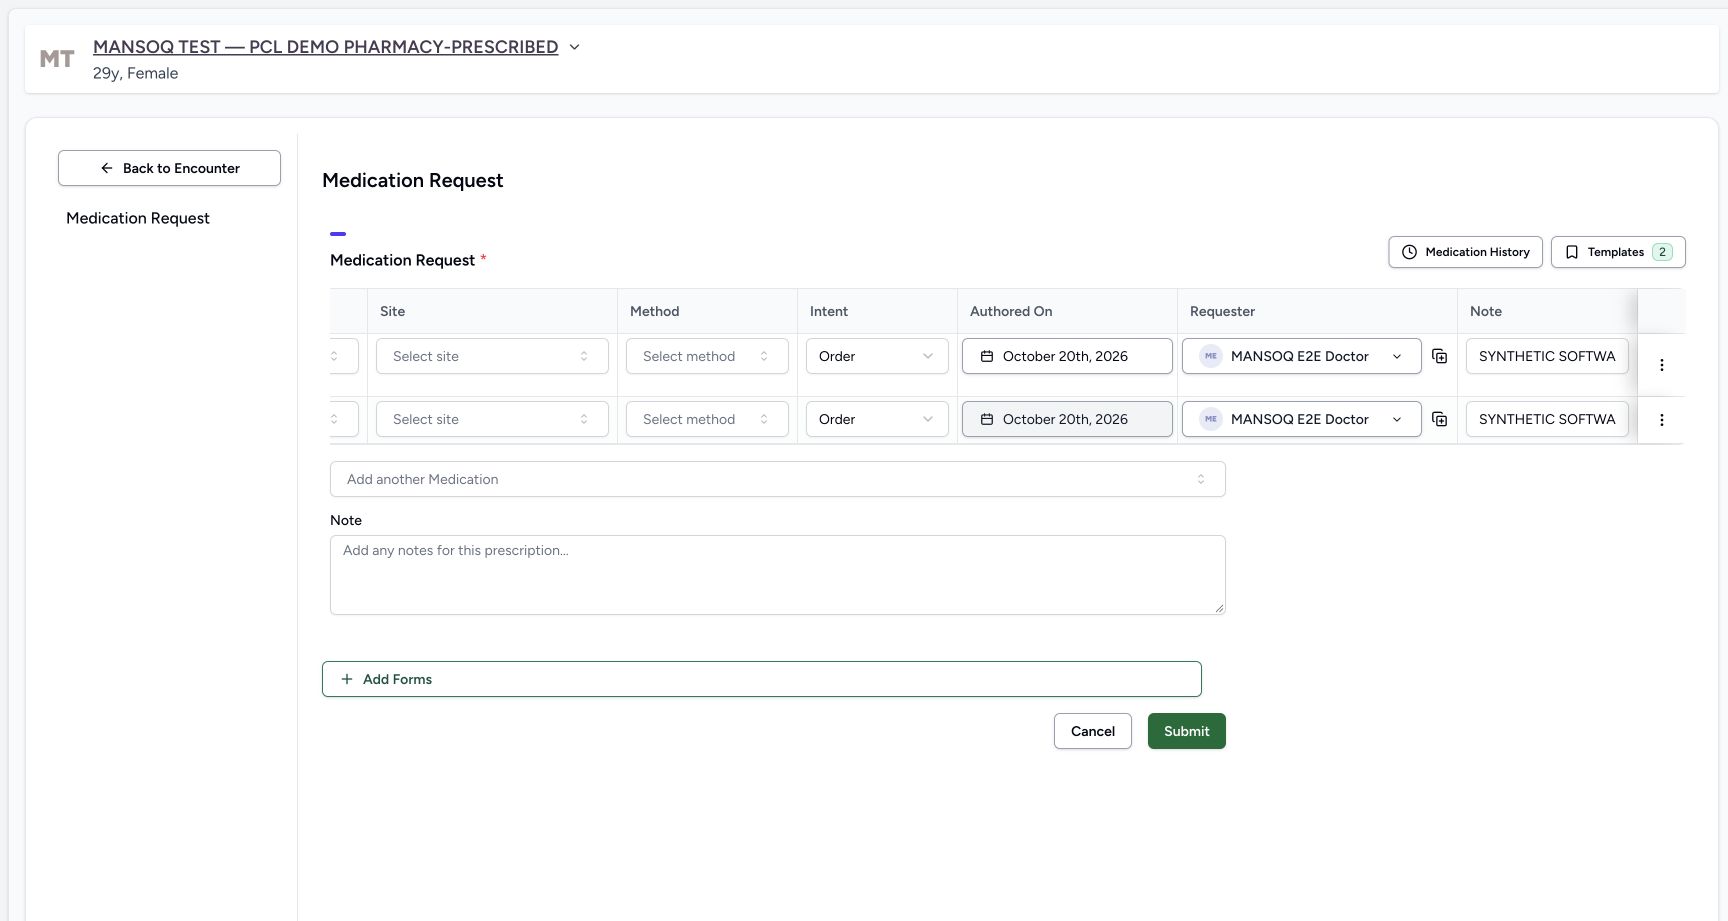Viewport: 1728px width, 921px height.
Task: Click the Medication Request page heading
Action: (413, 180)
